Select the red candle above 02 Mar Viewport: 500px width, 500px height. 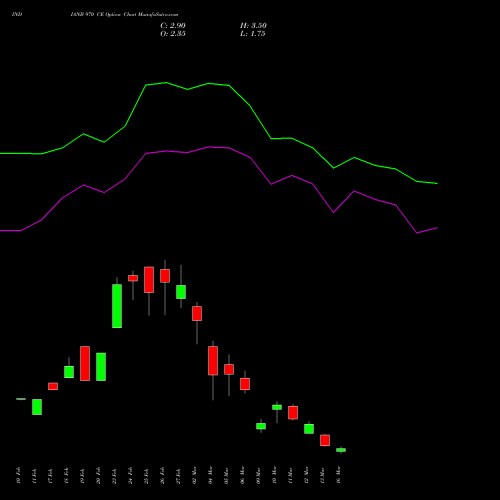click(197, 314)
